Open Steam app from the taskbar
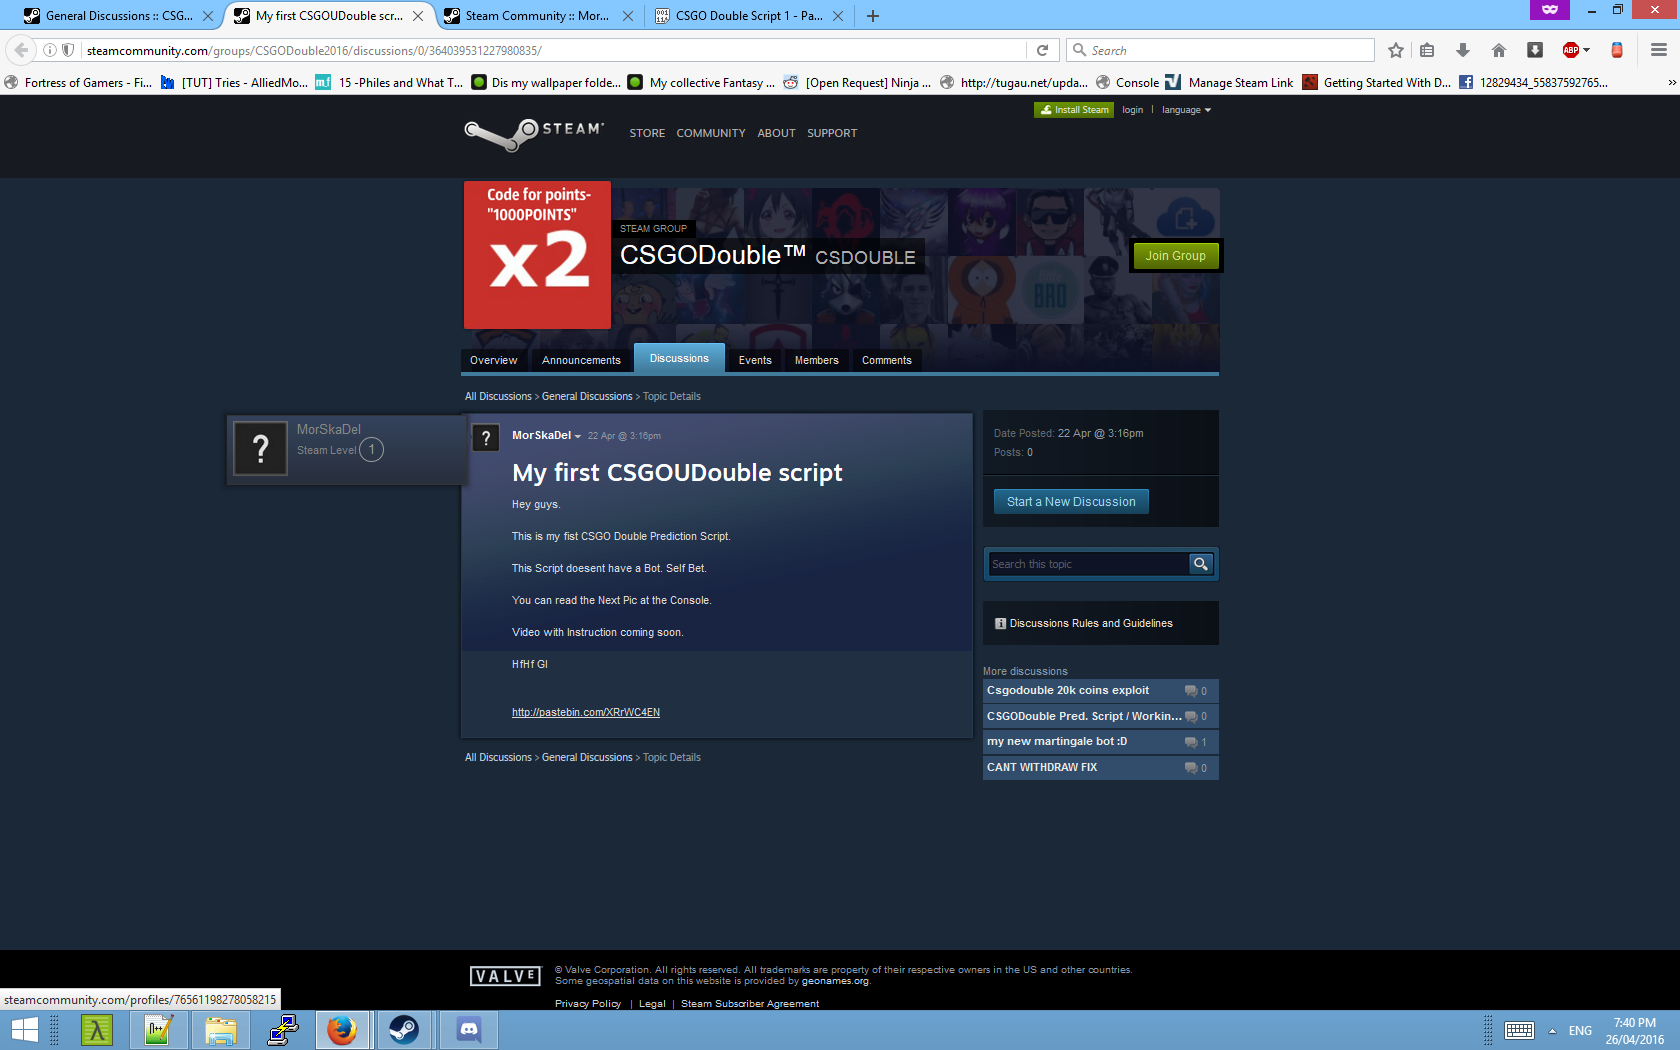 pyautogui.click(x=404, y=1029)
